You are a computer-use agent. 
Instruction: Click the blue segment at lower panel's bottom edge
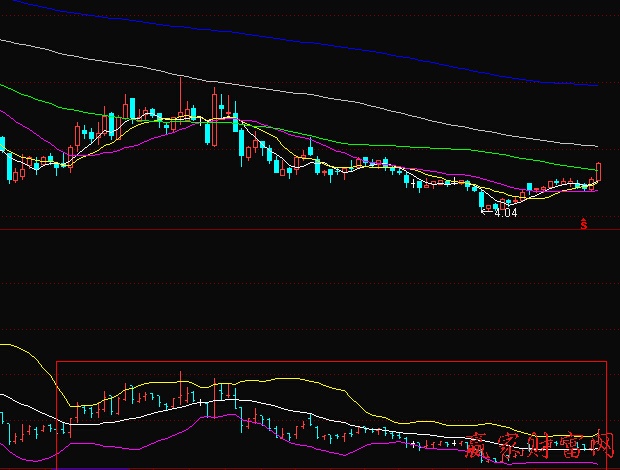coord(95,467)
